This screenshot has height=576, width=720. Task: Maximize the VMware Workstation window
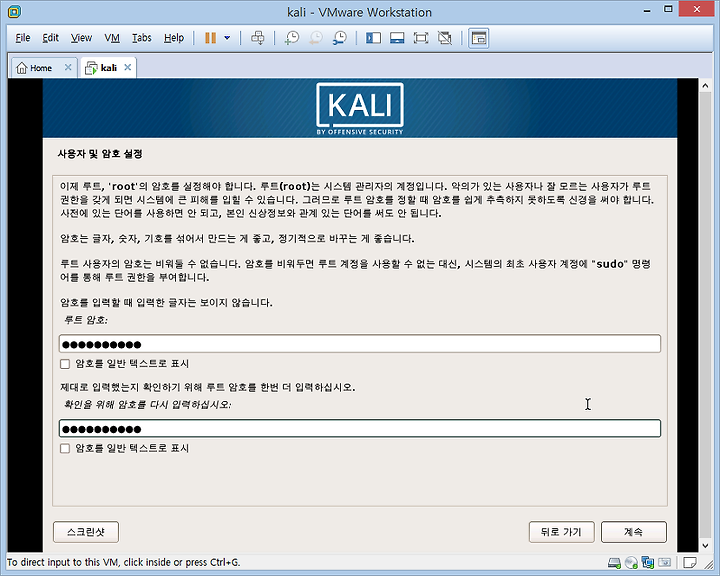(668, 9)
